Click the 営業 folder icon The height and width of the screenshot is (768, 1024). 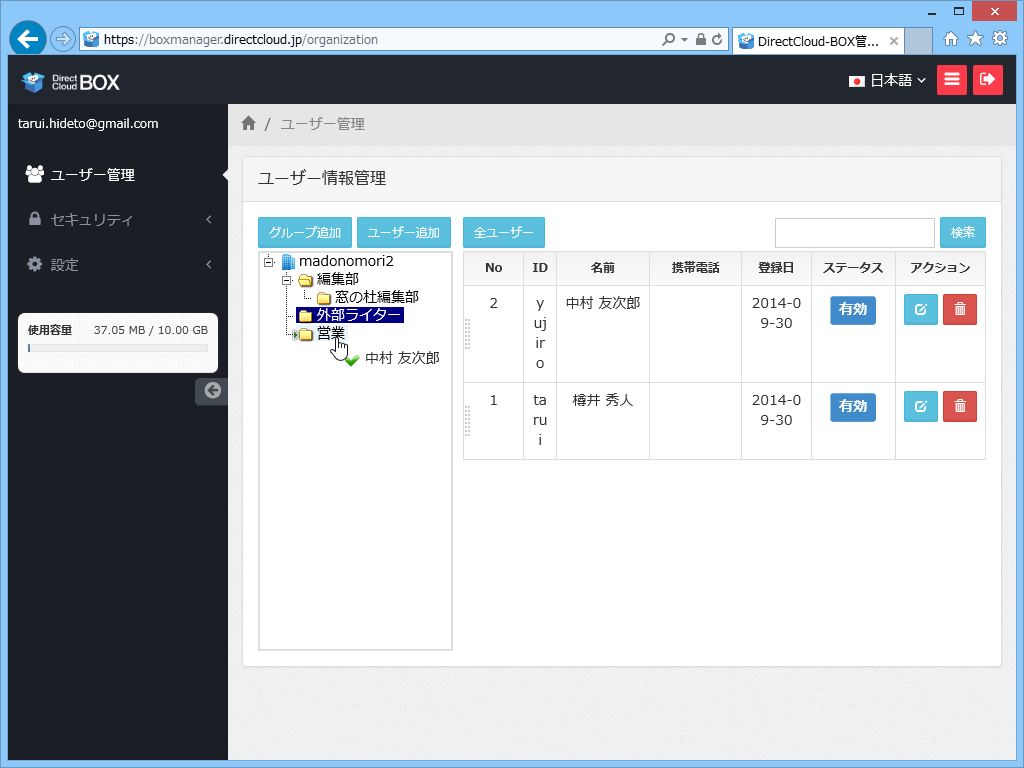306,334
